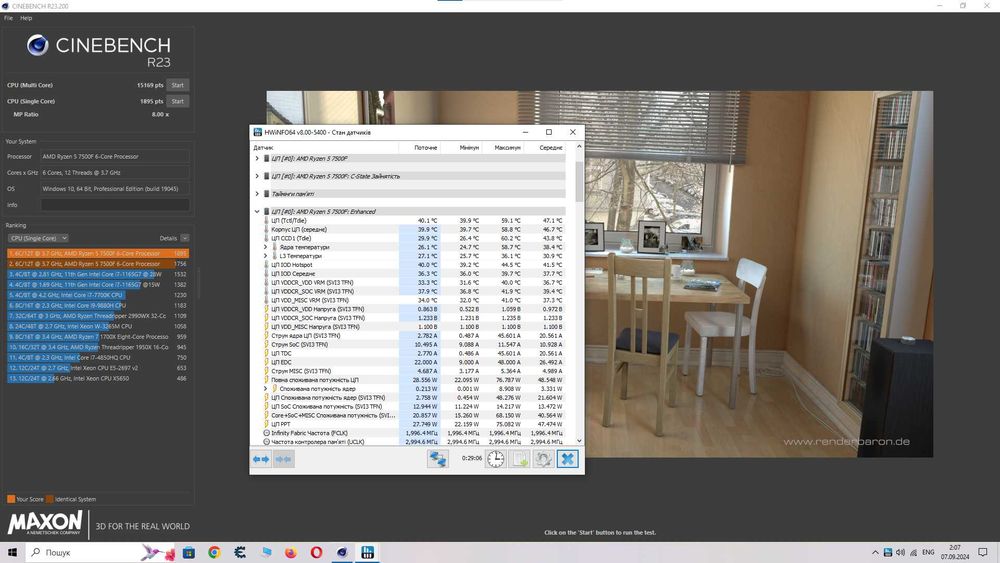Viewport: 1000px width, 563px height.
Task: Select ranking row 1 Ryzen 5 7500F 1895
Action: pos(98,253)
